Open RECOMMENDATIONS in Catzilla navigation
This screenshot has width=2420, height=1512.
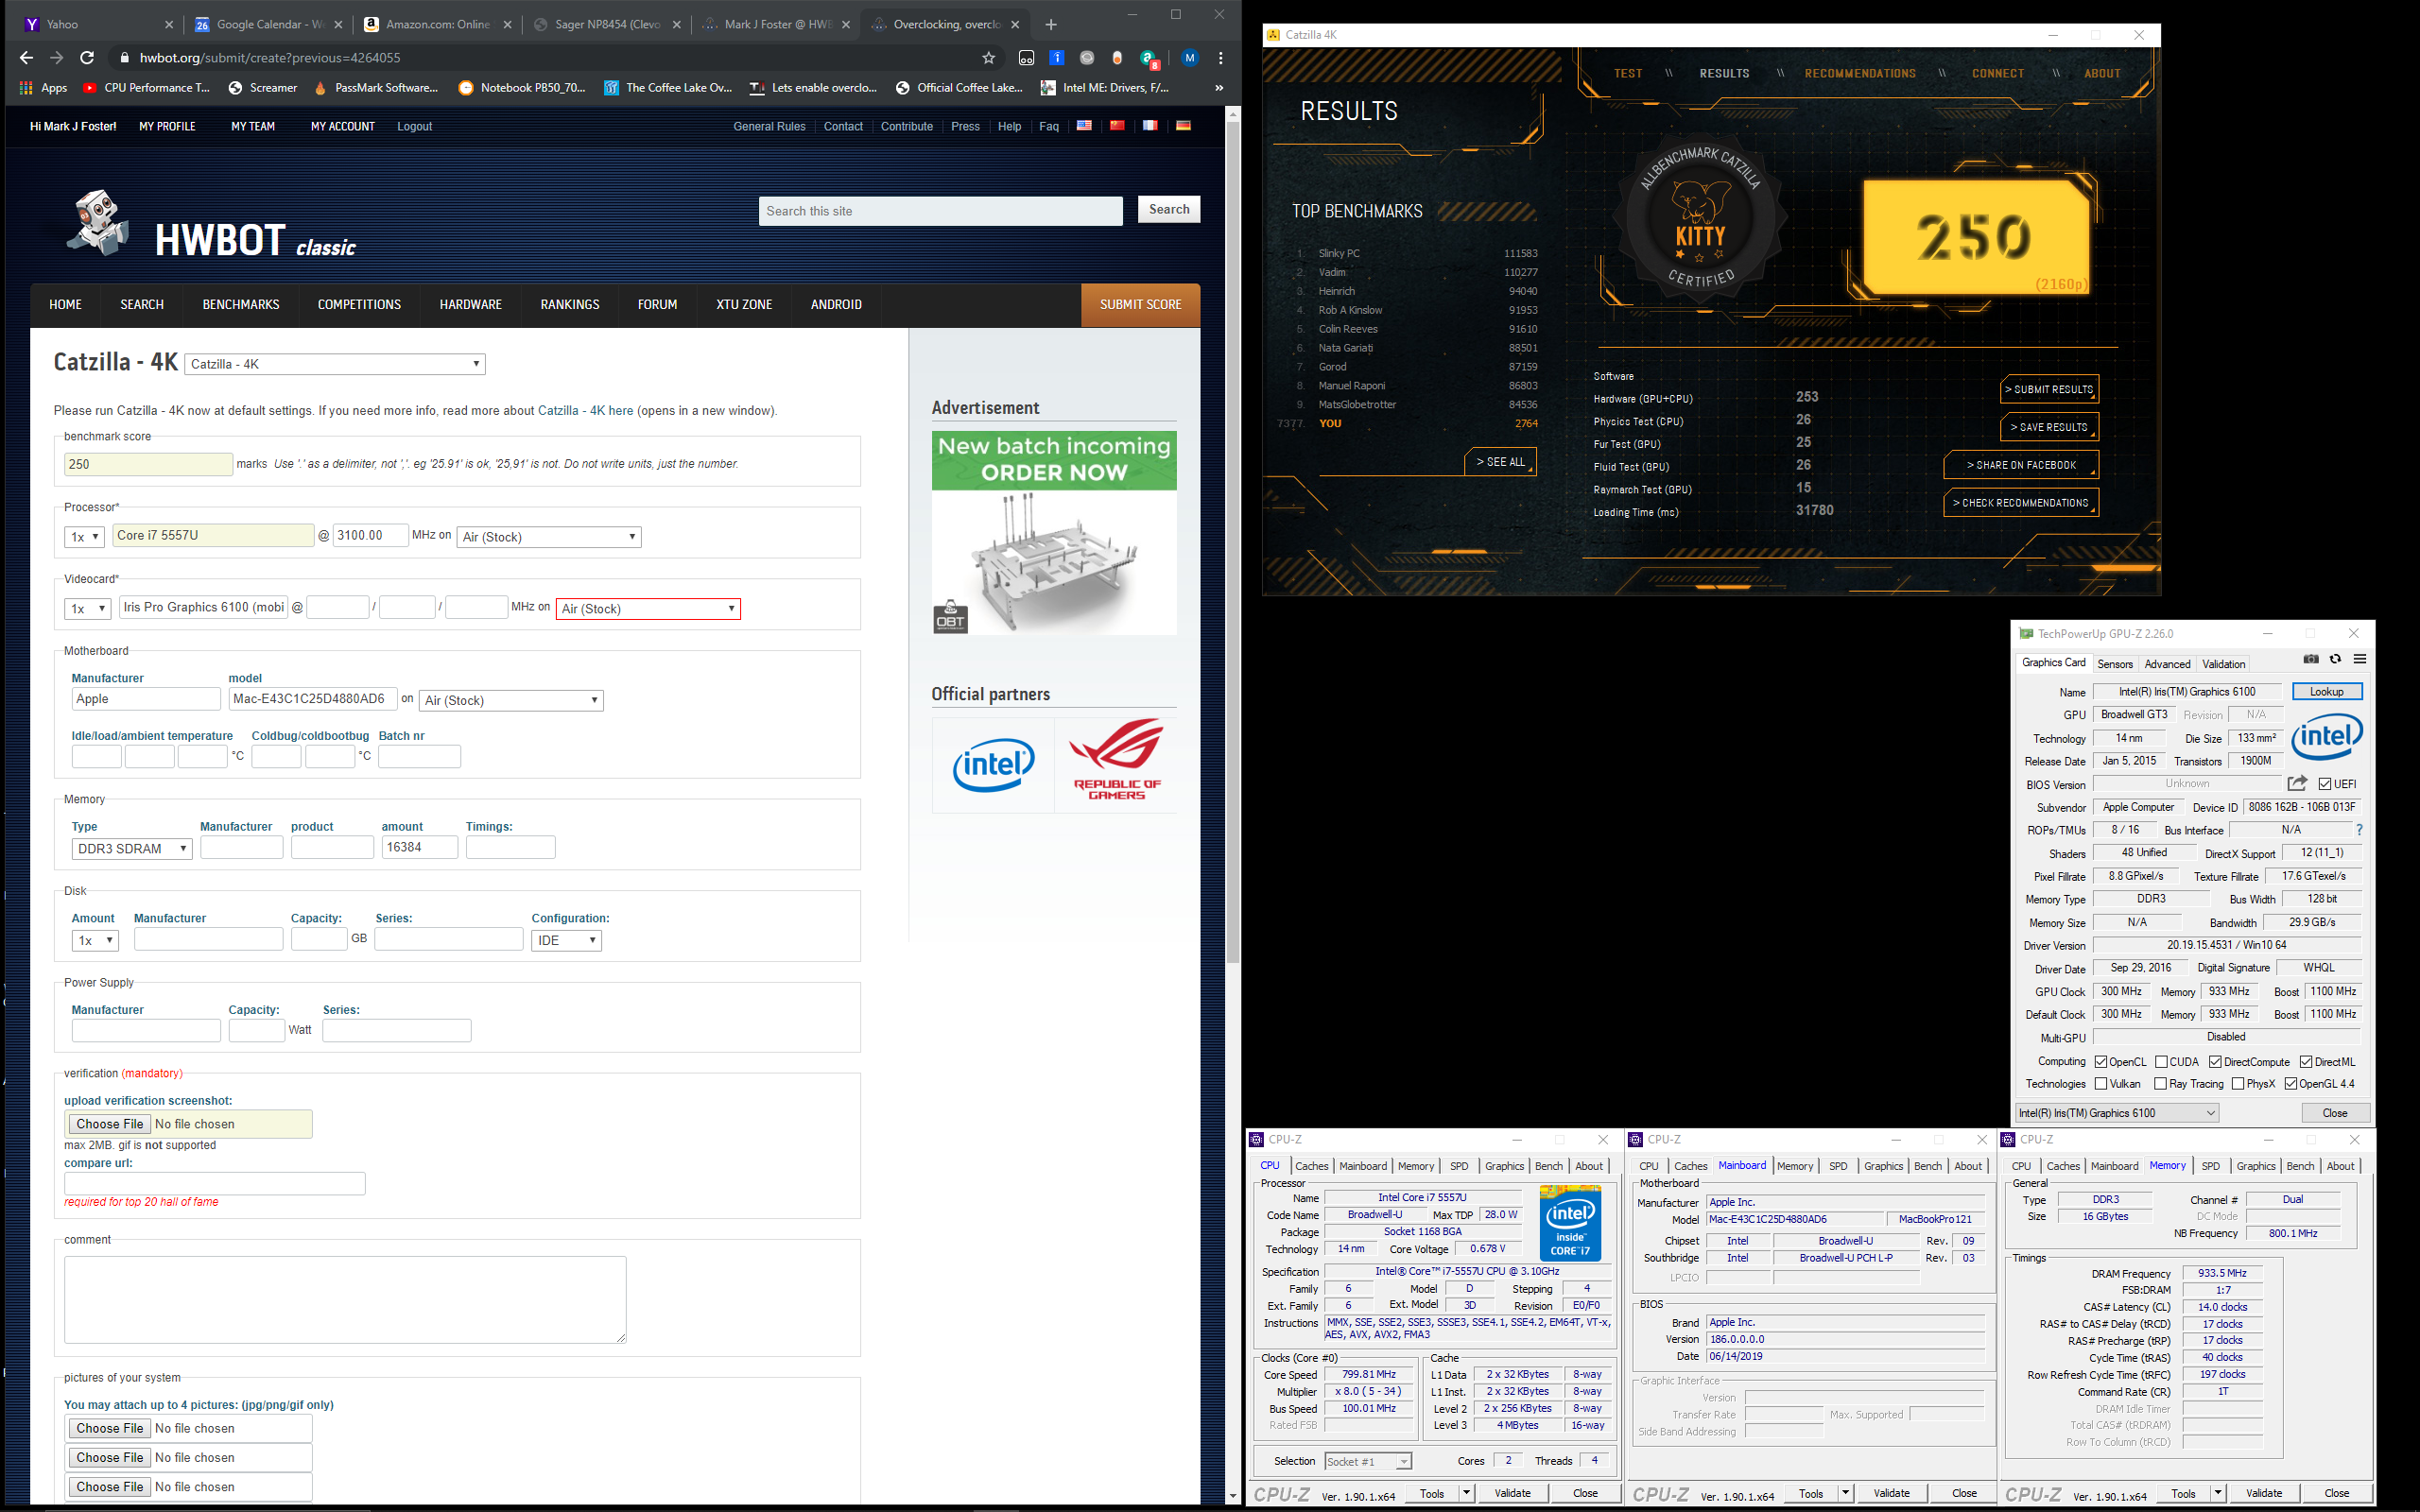point(1860,73)
